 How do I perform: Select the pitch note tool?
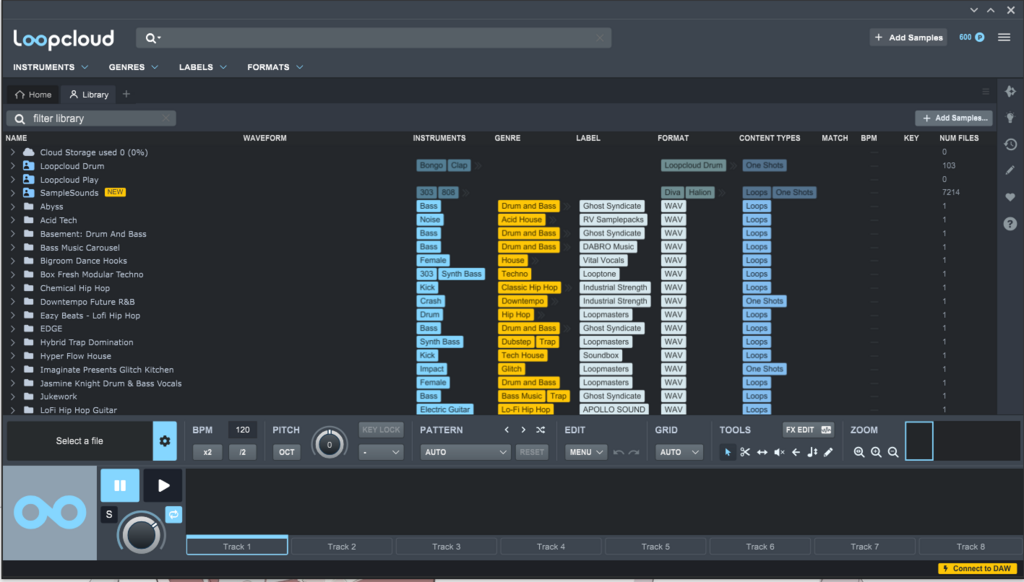pyautogui.click(x=812, y=452)
